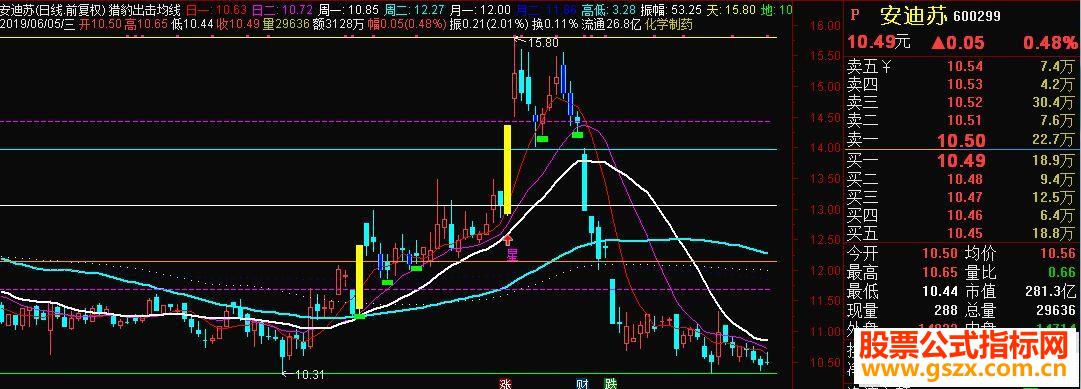Click the 买二 bid price 10.48

963,180
